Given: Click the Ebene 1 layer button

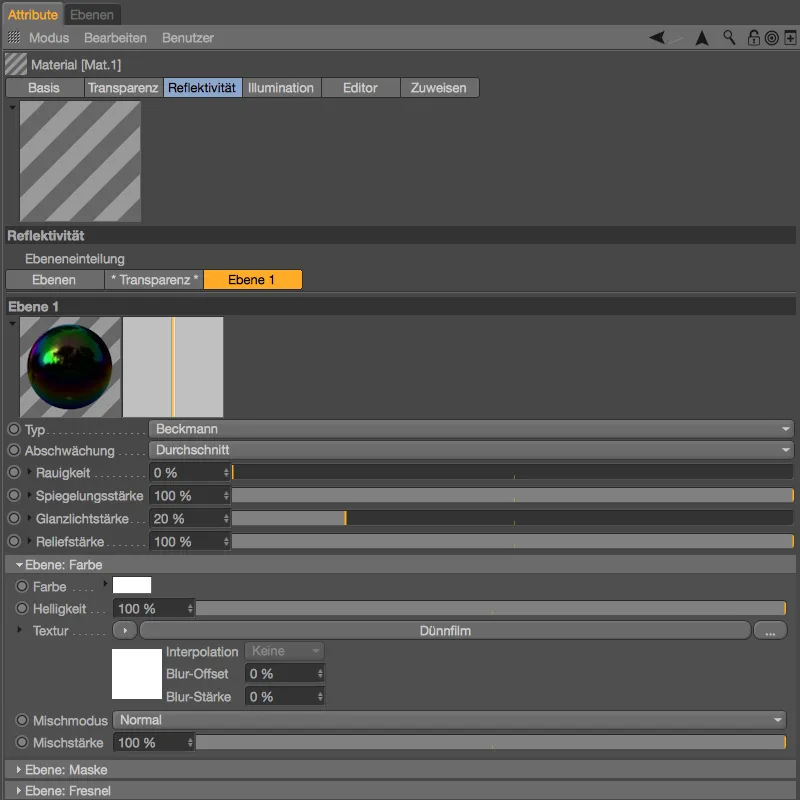Looking at the screenshot, I should [x=253, y=280].
